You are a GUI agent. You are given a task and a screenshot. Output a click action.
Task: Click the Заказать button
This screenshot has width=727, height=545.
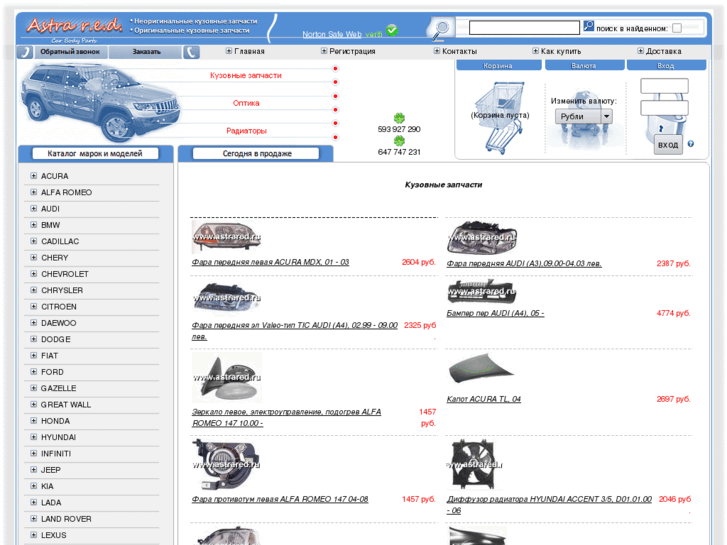[146, 51]
